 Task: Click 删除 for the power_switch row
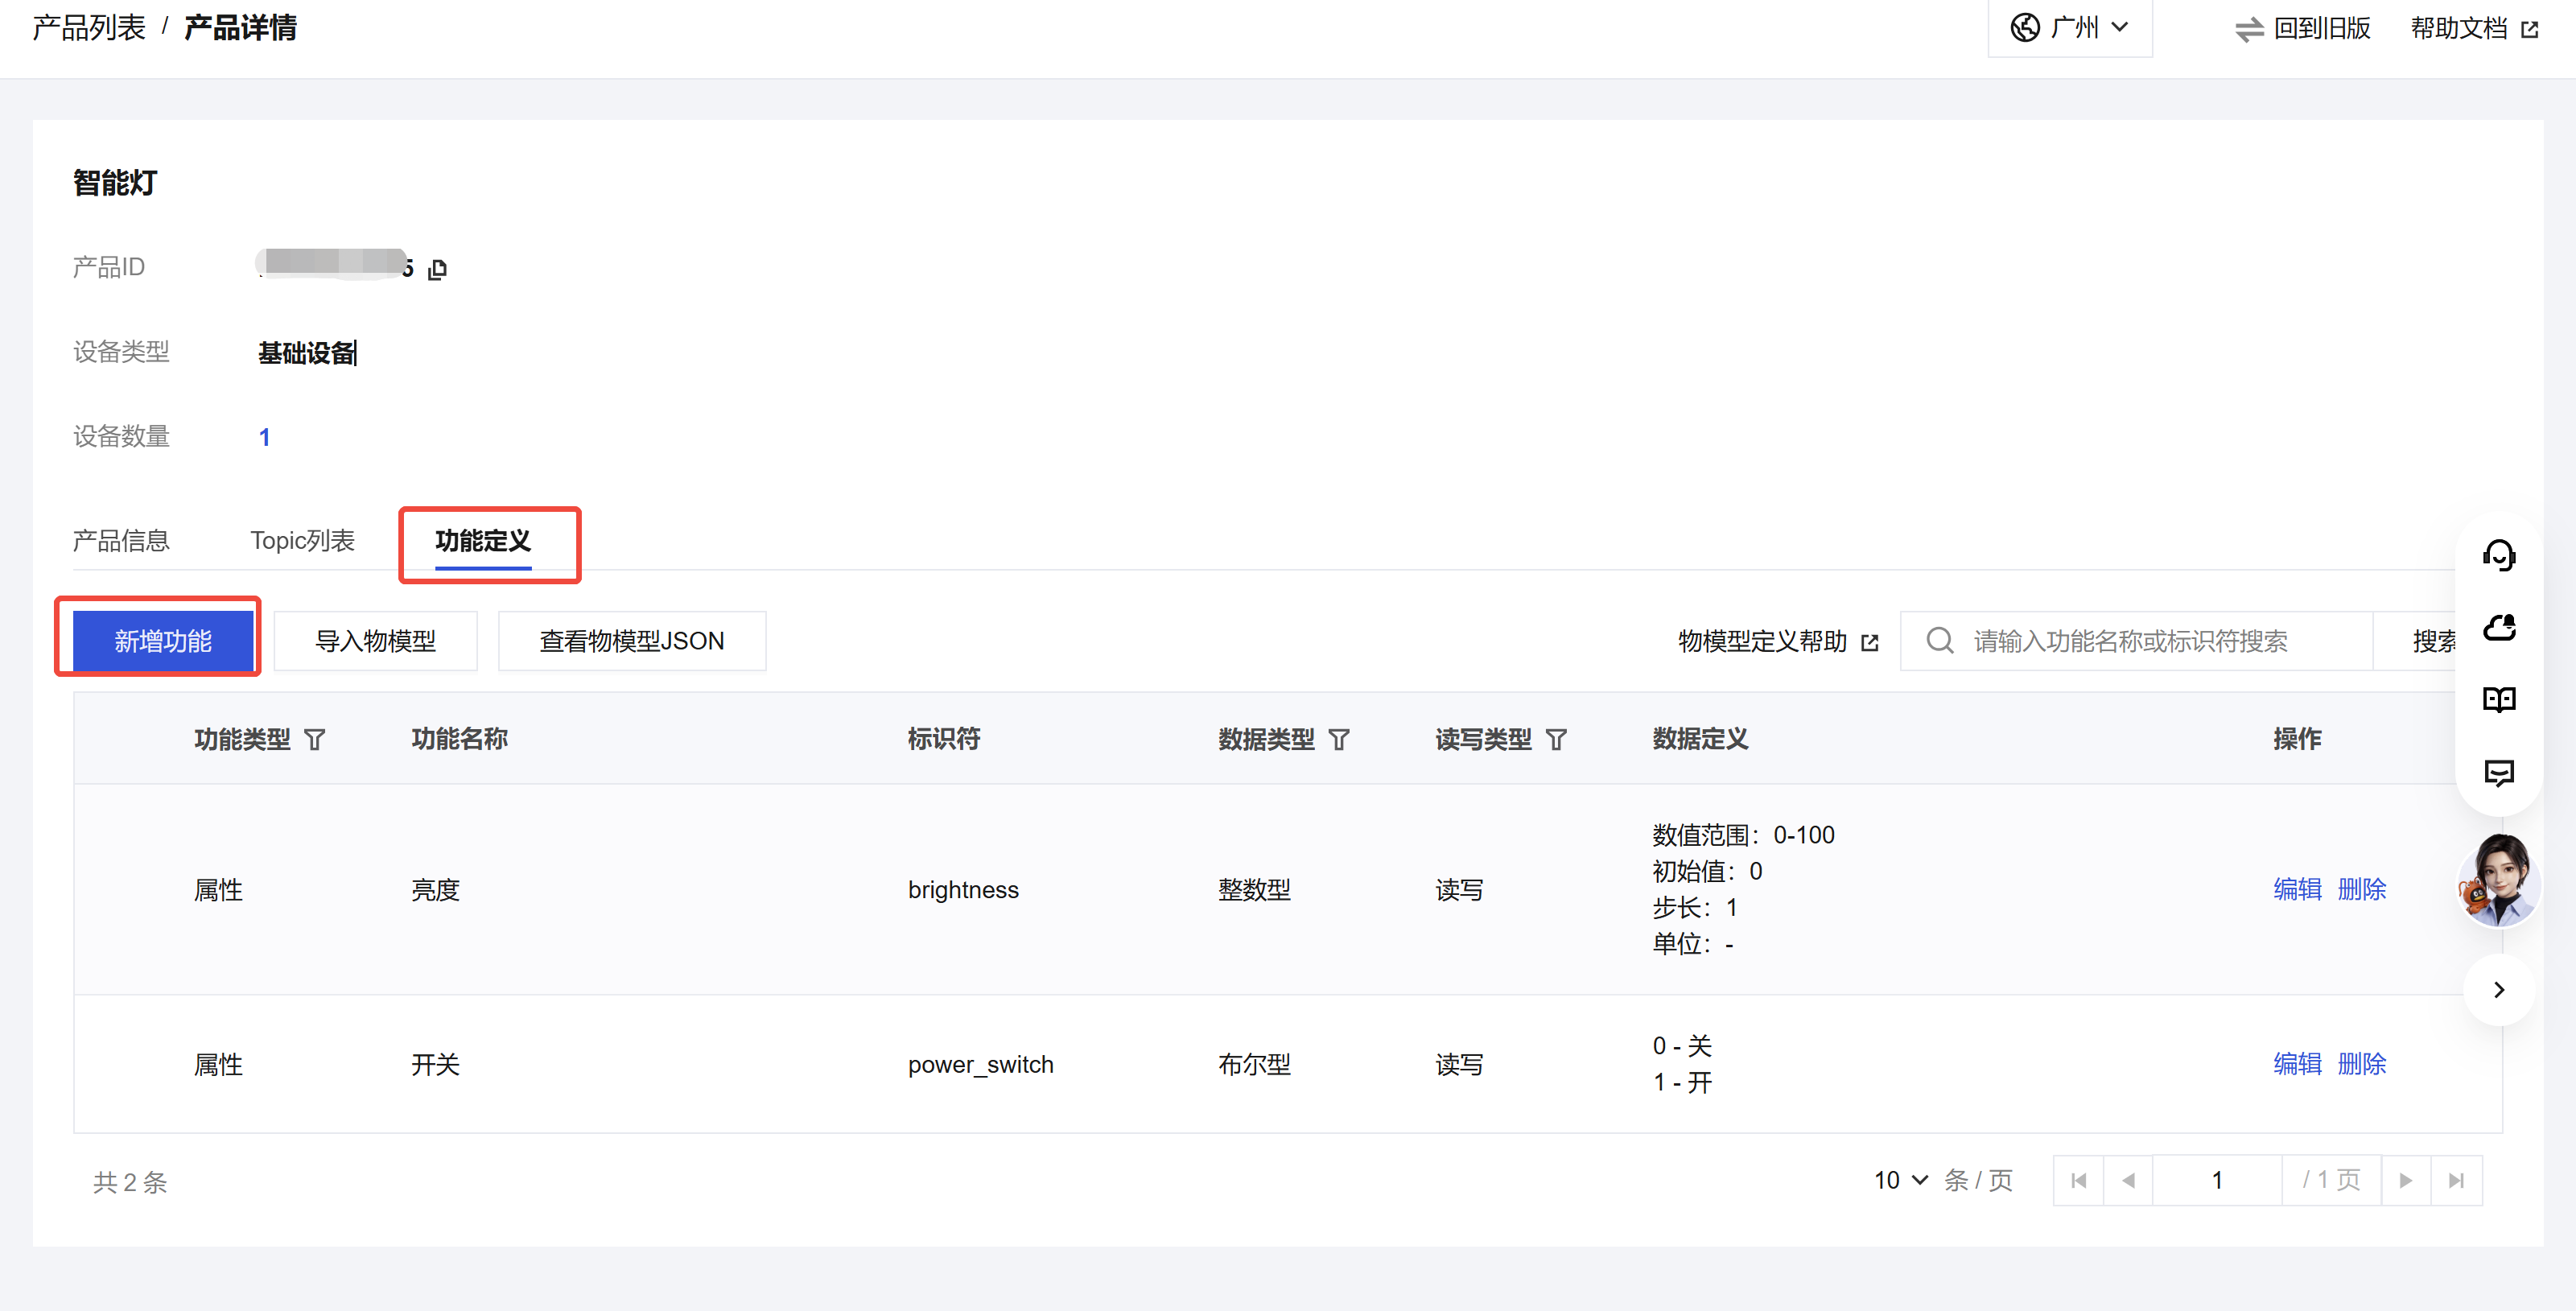coord(2361,1064)
